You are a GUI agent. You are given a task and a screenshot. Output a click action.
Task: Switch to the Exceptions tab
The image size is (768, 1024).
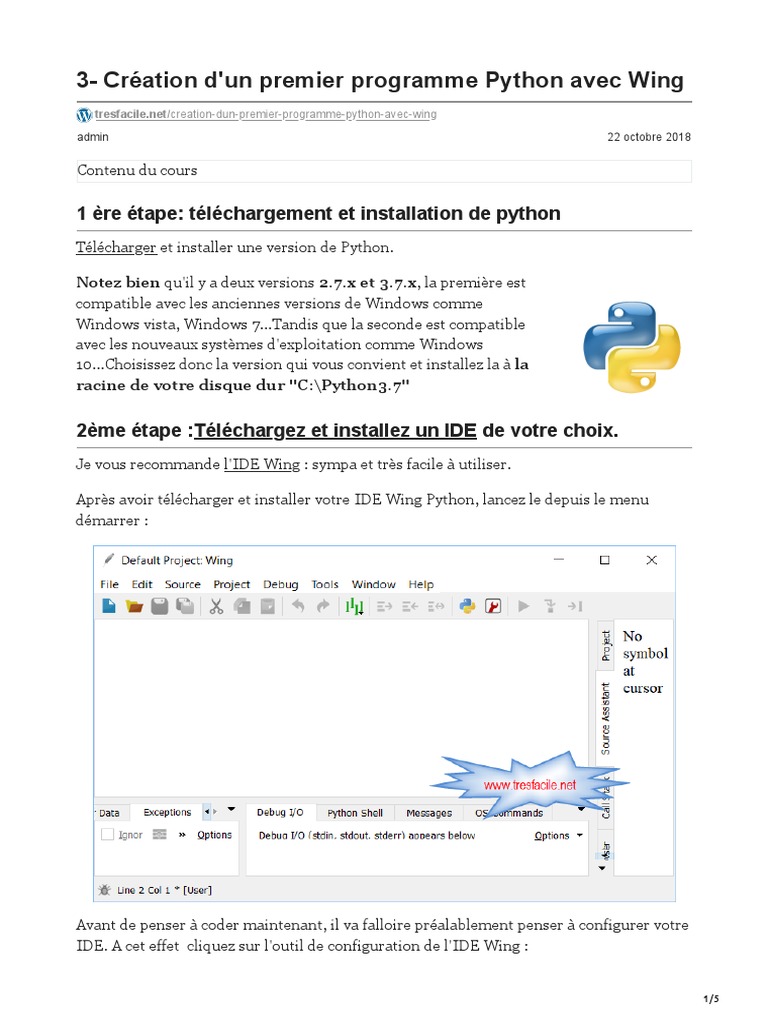click(167, 812)
